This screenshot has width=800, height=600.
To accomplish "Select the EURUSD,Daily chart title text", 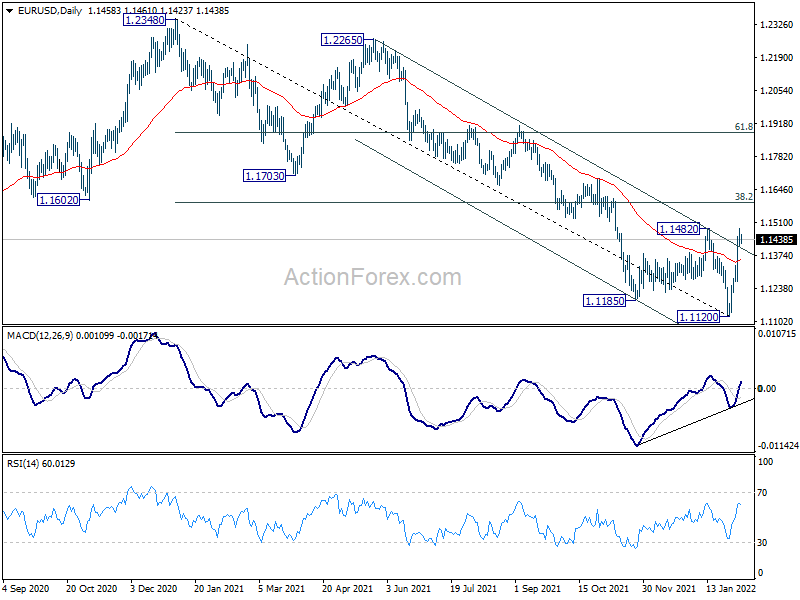I will tap(49, 11).
